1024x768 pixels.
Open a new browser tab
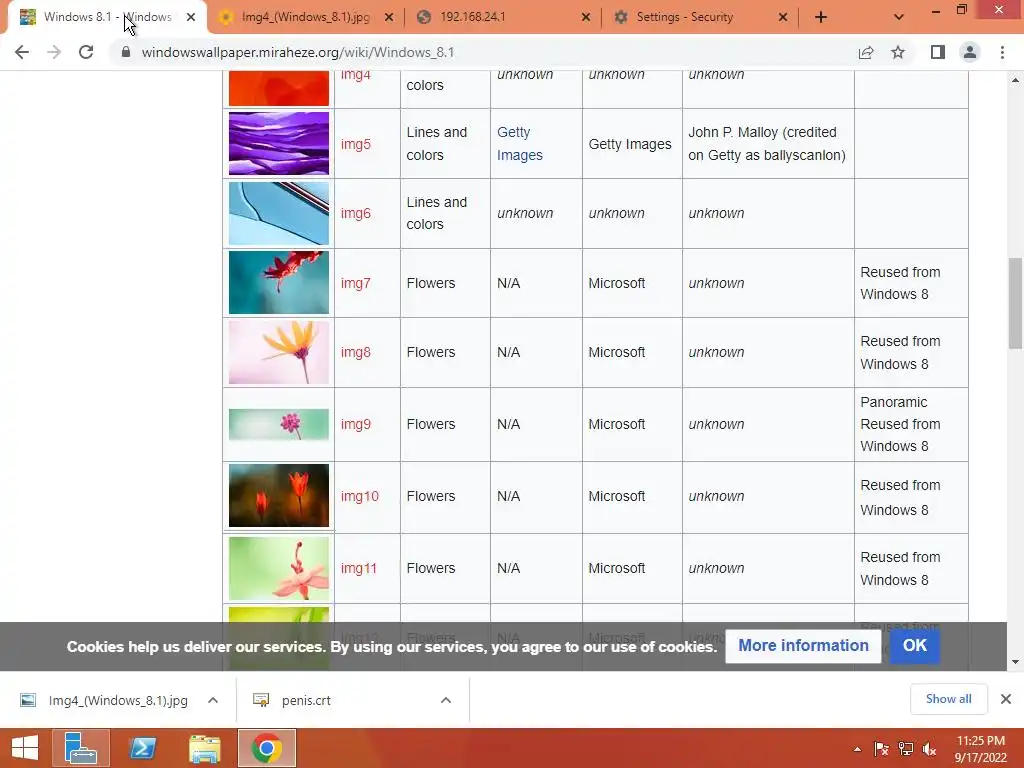point(821,17)
